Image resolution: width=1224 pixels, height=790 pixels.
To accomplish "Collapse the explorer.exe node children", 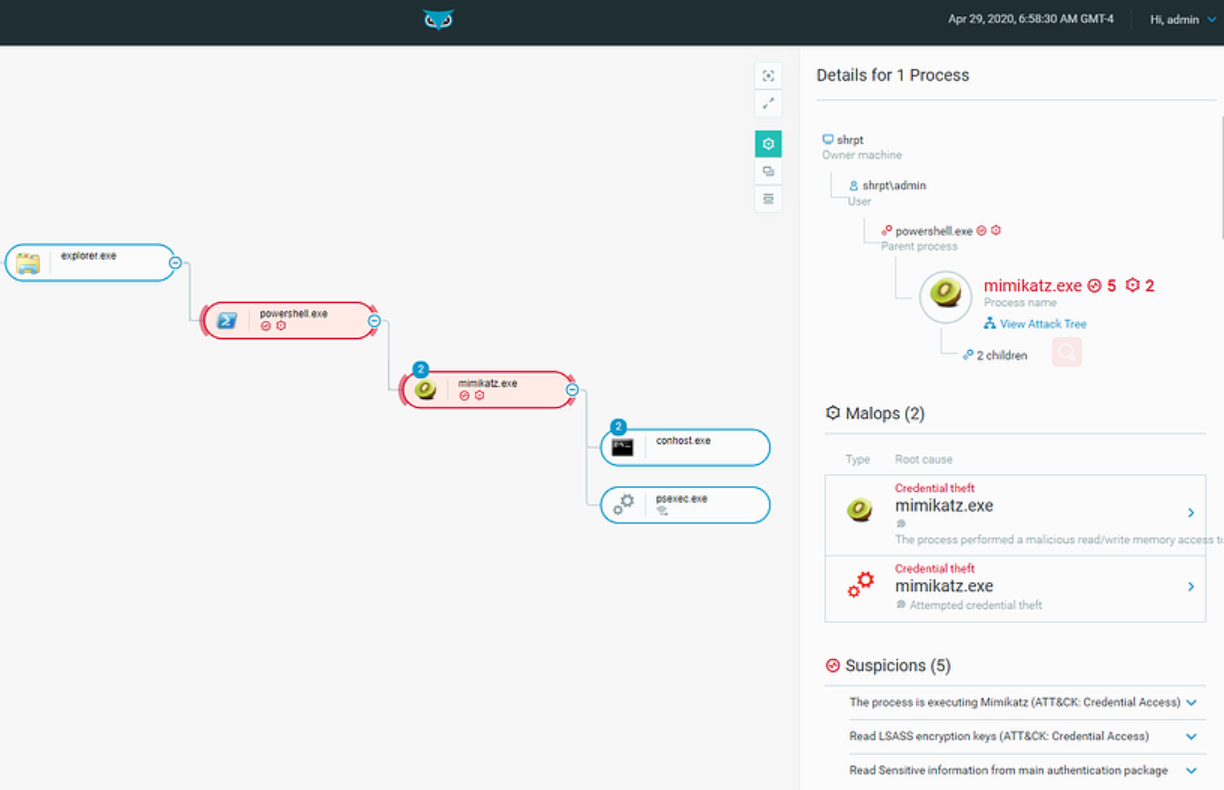I will tap(175, 263).
